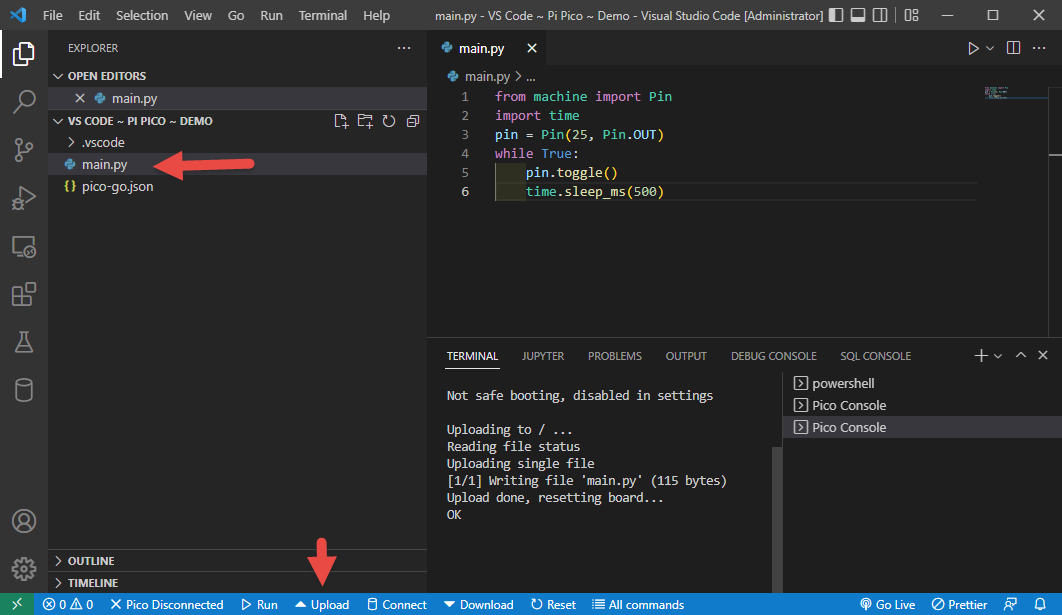Open the Search view in activity bar
Screen dimensions: 1062x615
23,101
